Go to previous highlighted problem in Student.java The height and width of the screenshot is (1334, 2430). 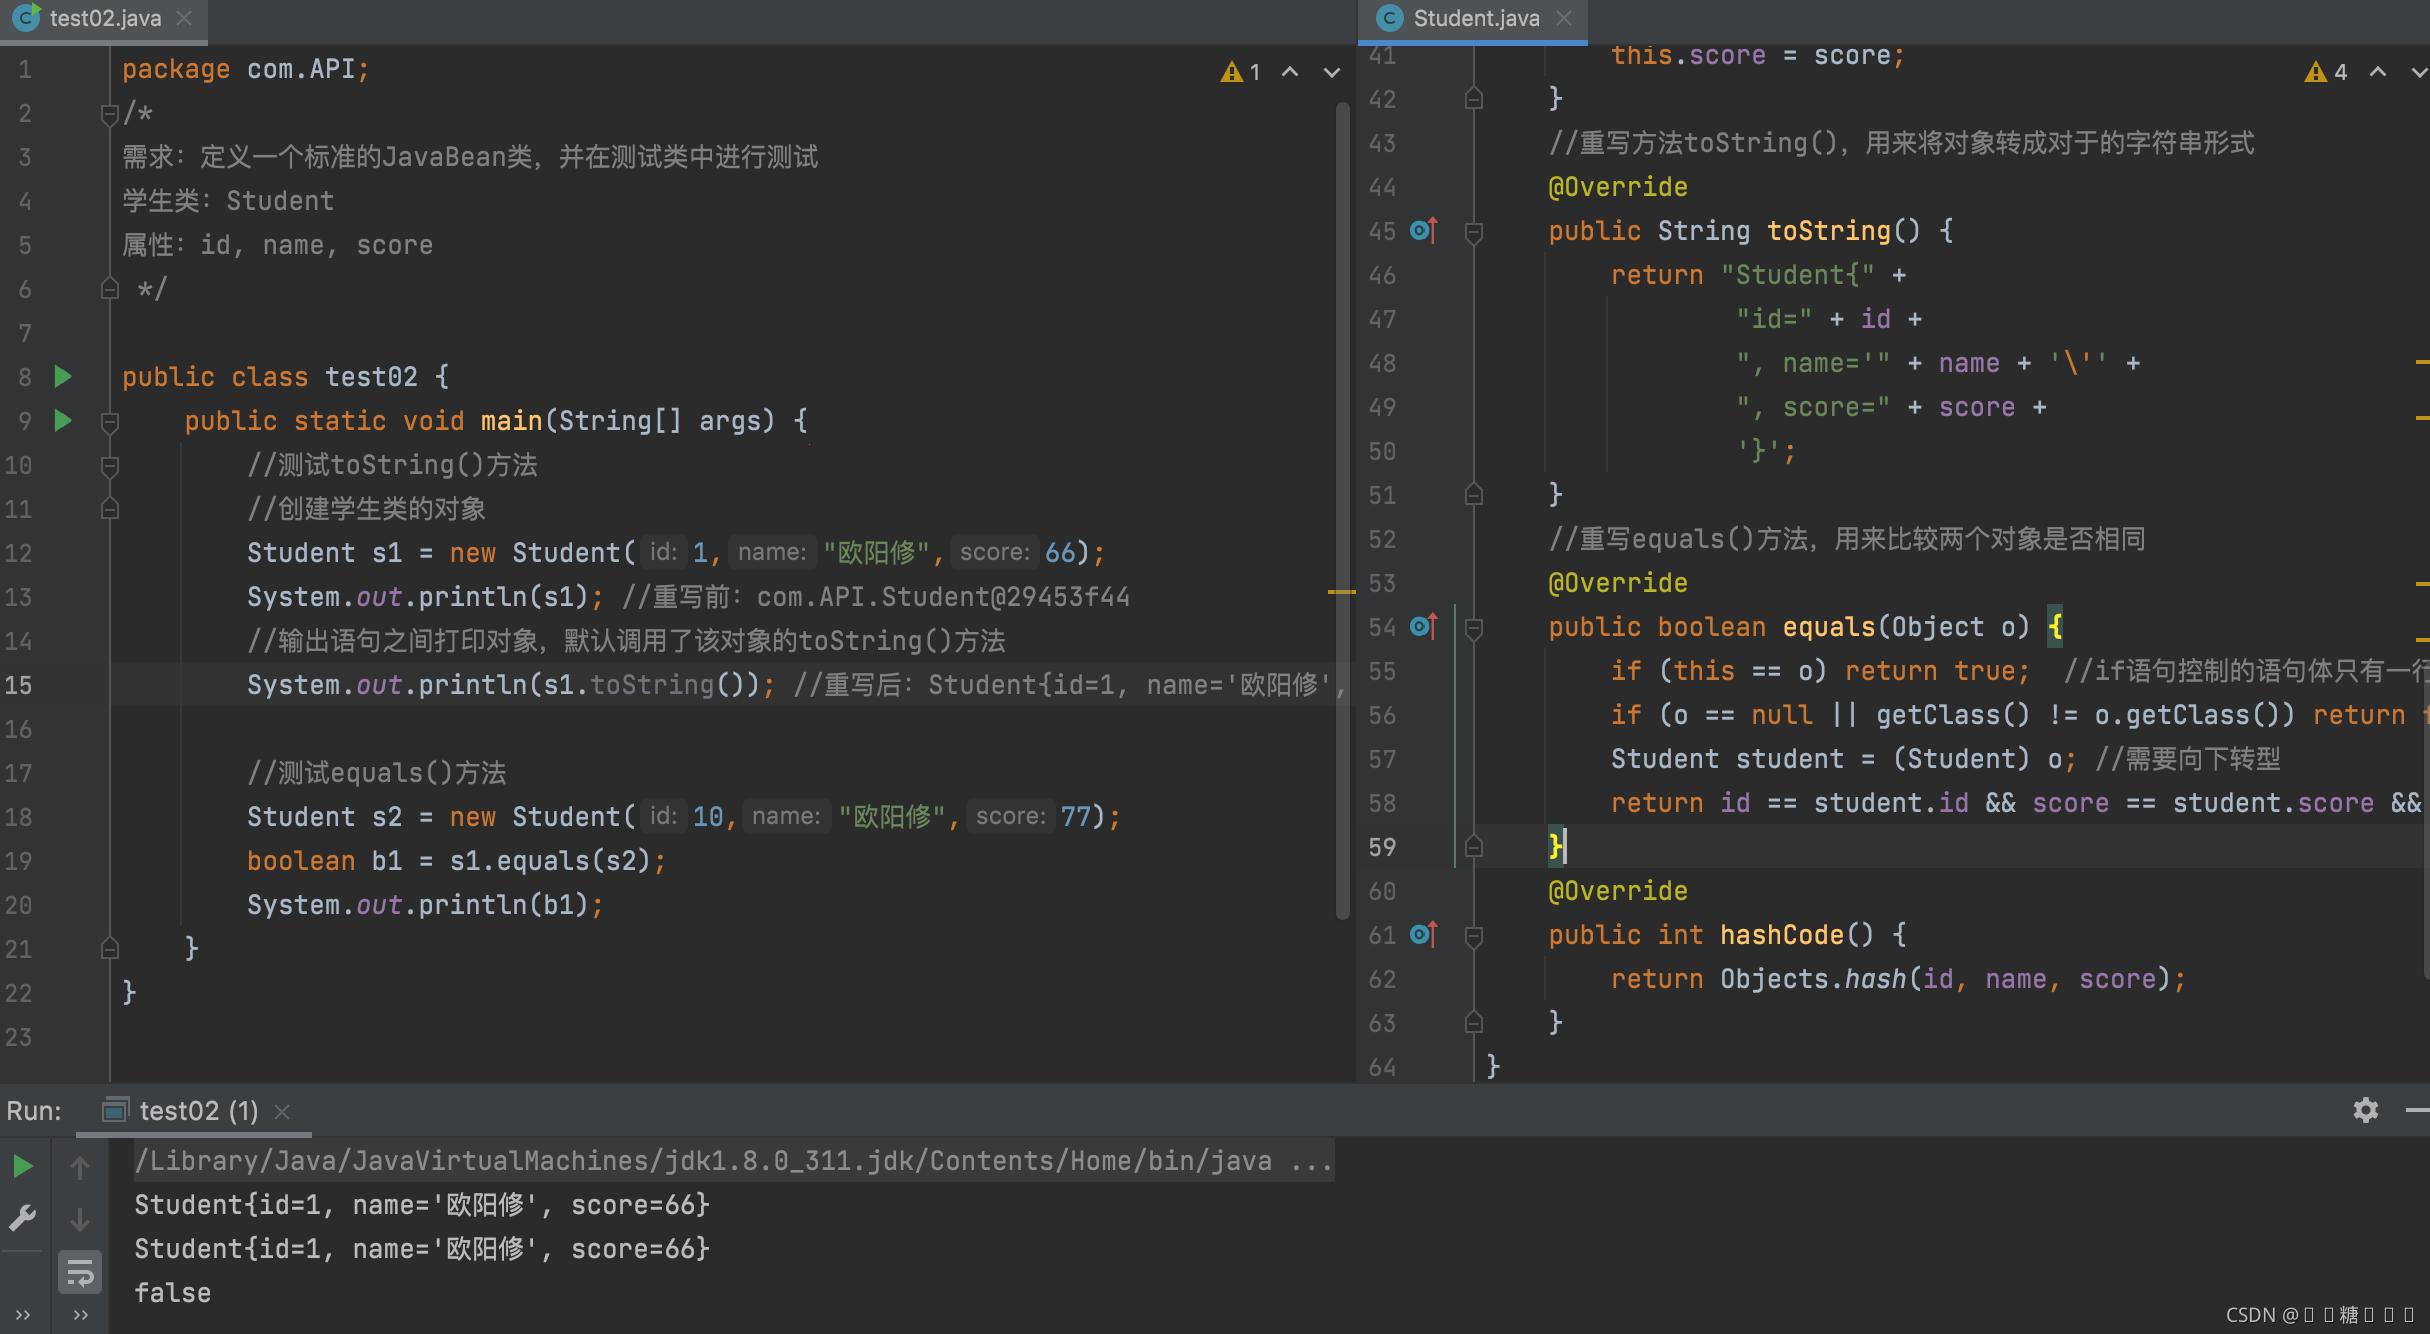(x=2378, y=72)
